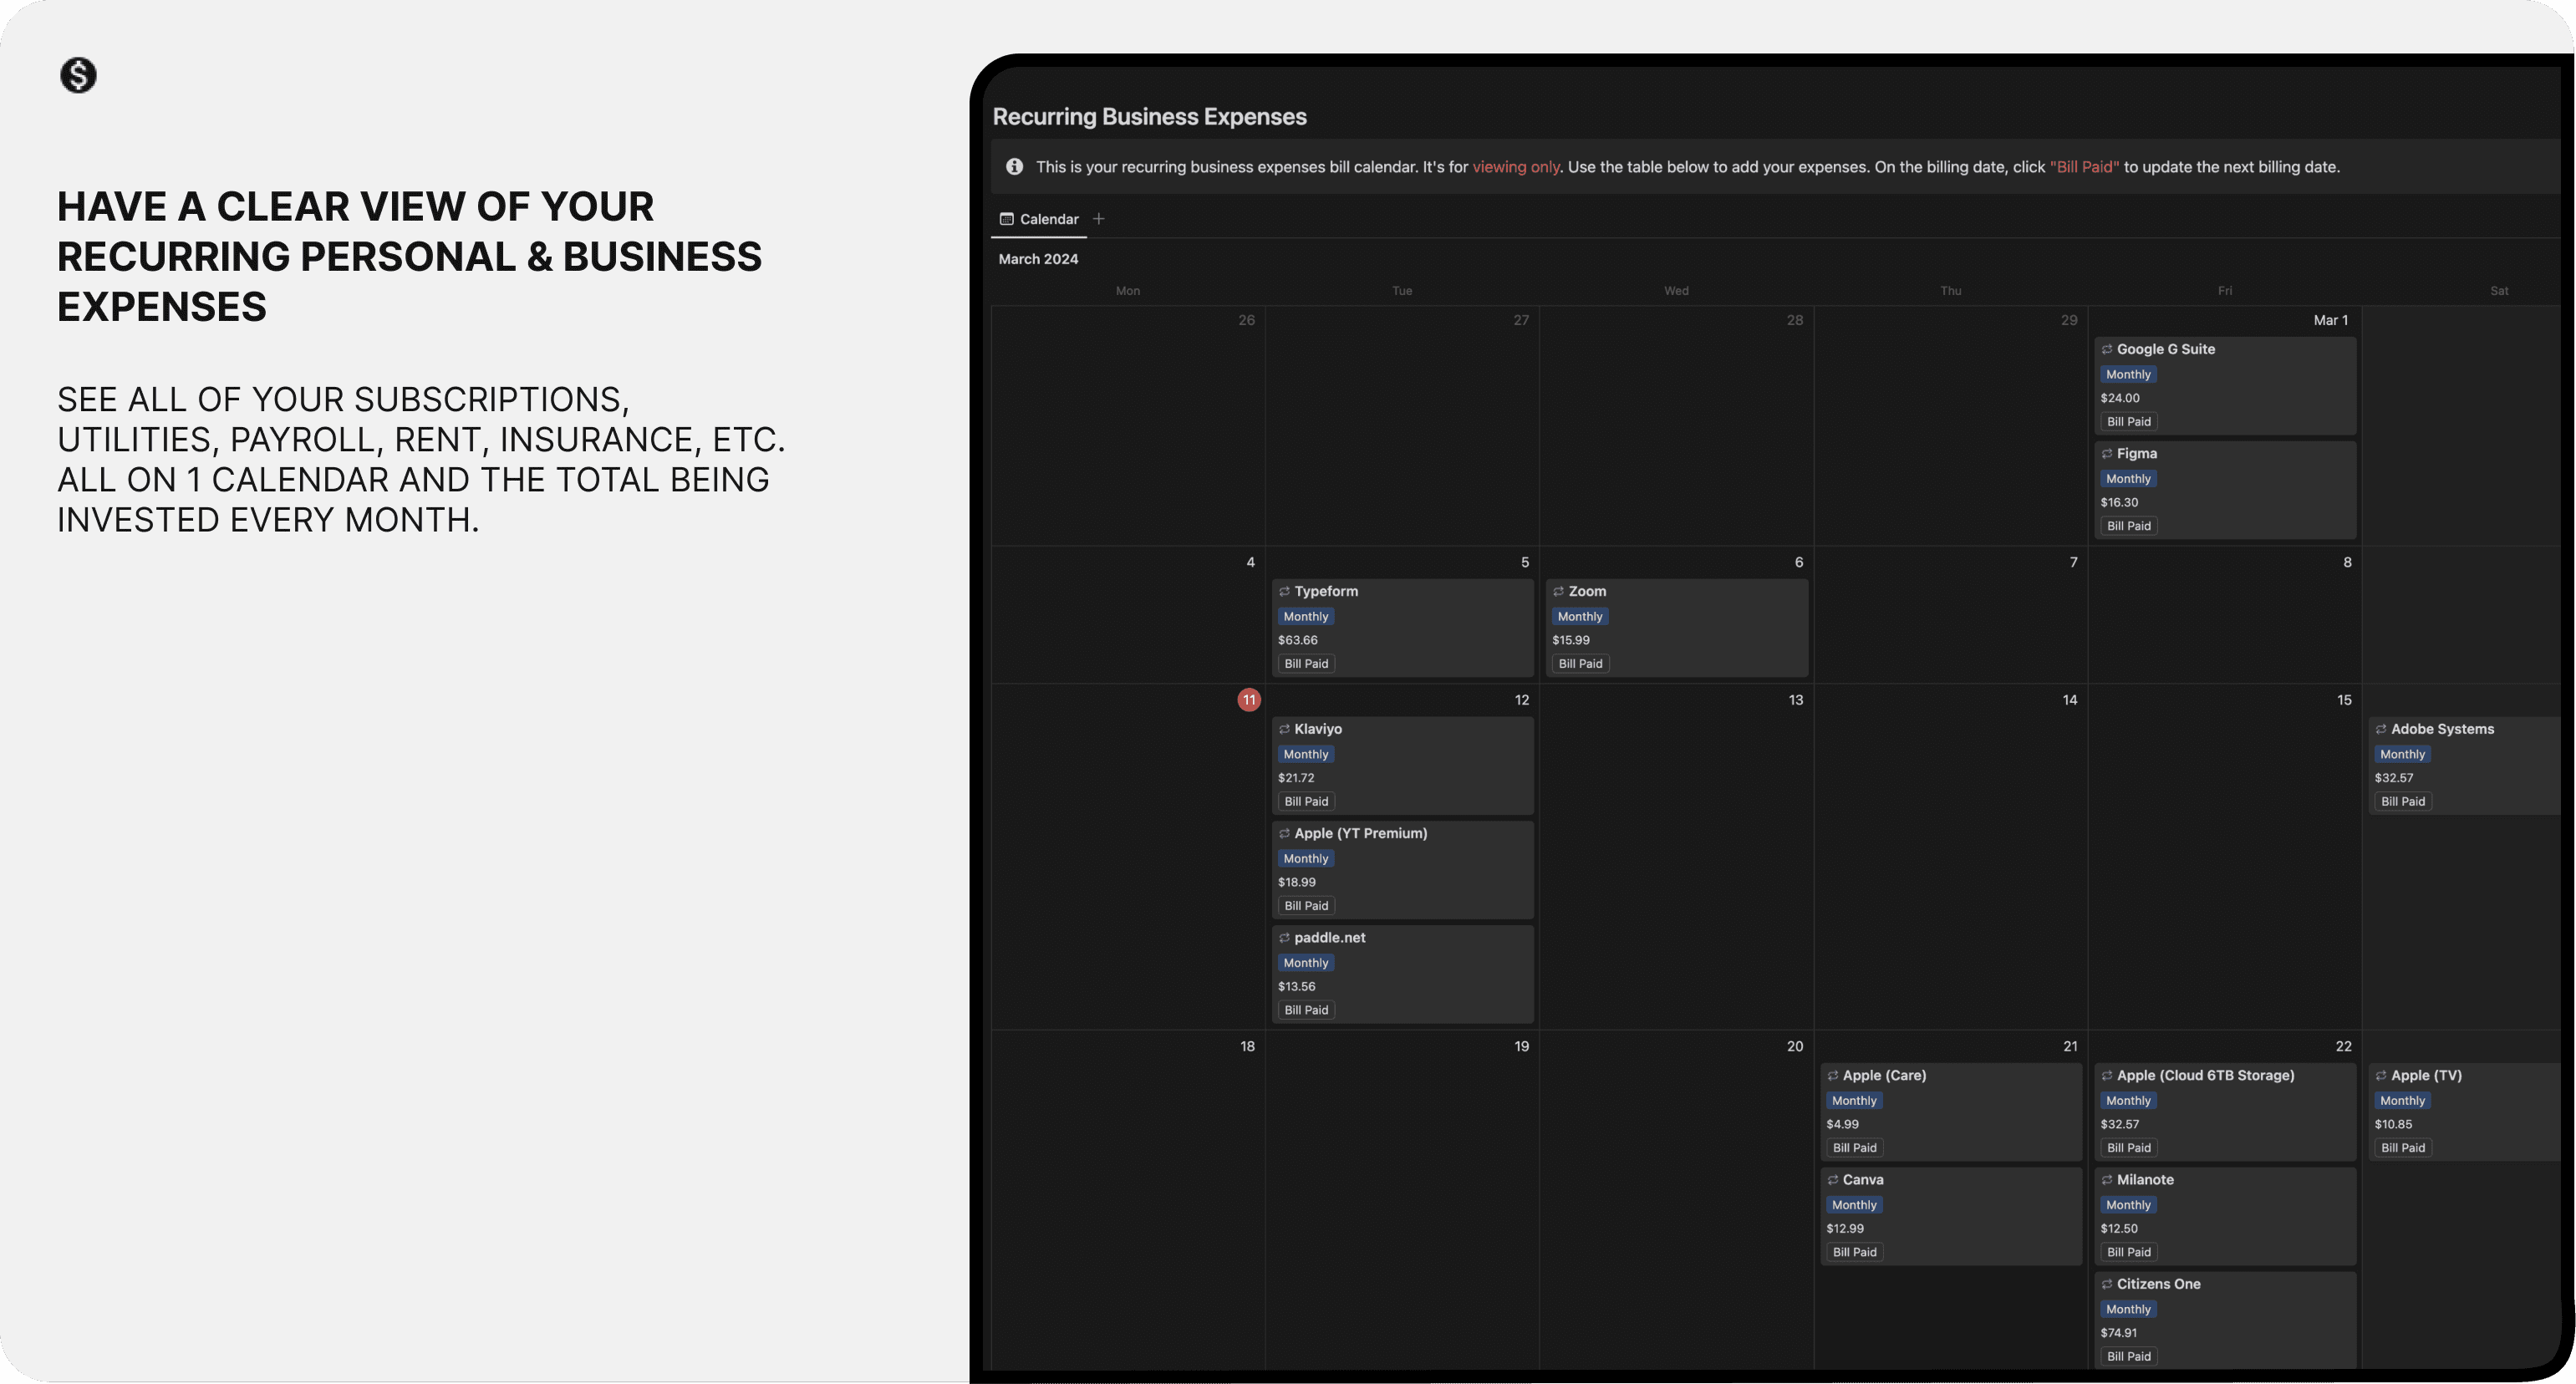Screen dimensions: 2576x1384
Task: Click the recurring icon beside Zoom
Action: point(1558,591)
